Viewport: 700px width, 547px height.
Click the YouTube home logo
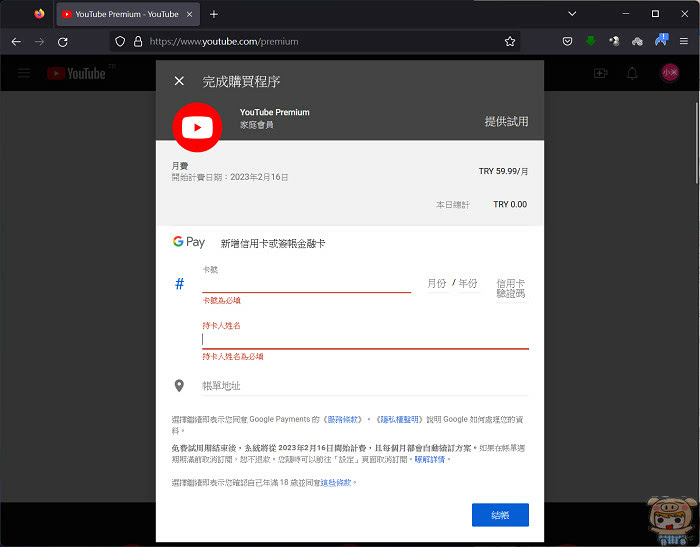pyautogui.click(x=76, y=73)
